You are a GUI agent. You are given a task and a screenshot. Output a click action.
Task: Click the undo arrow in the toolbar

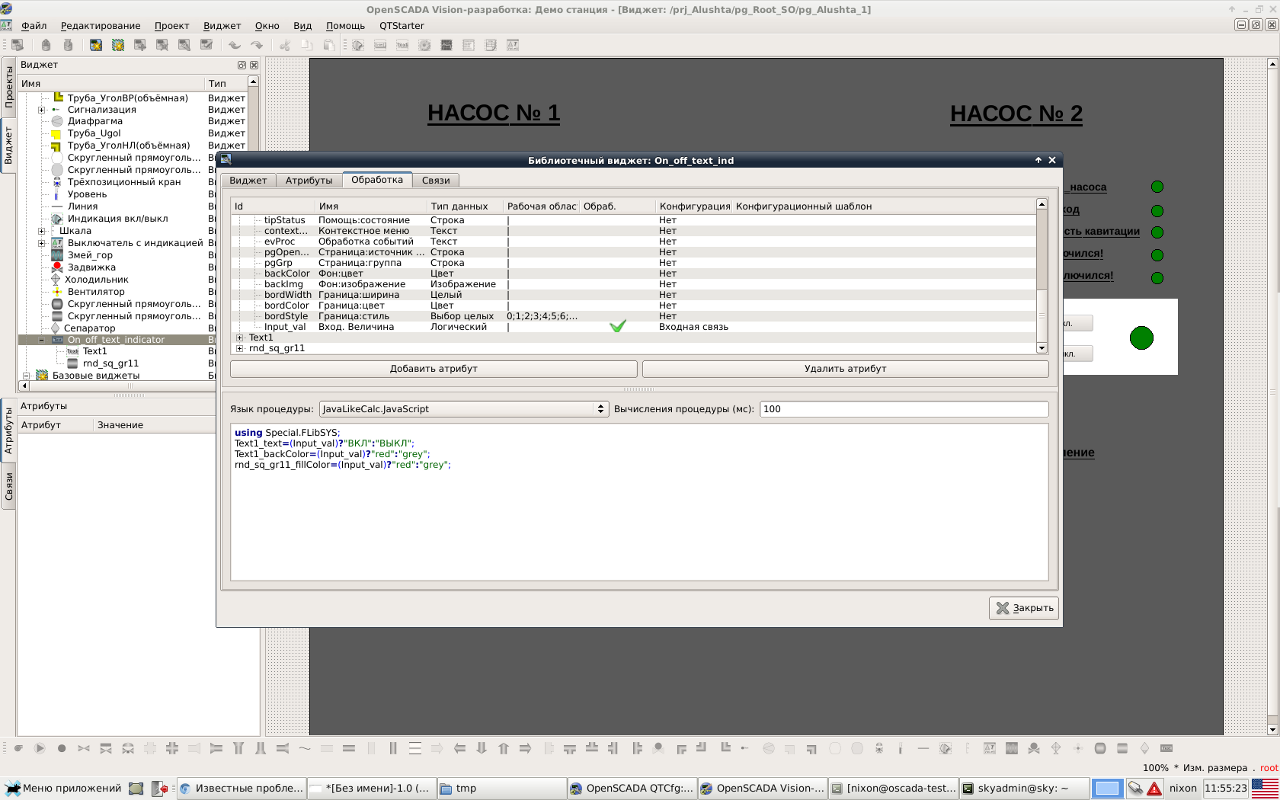[x=235, y=45]
